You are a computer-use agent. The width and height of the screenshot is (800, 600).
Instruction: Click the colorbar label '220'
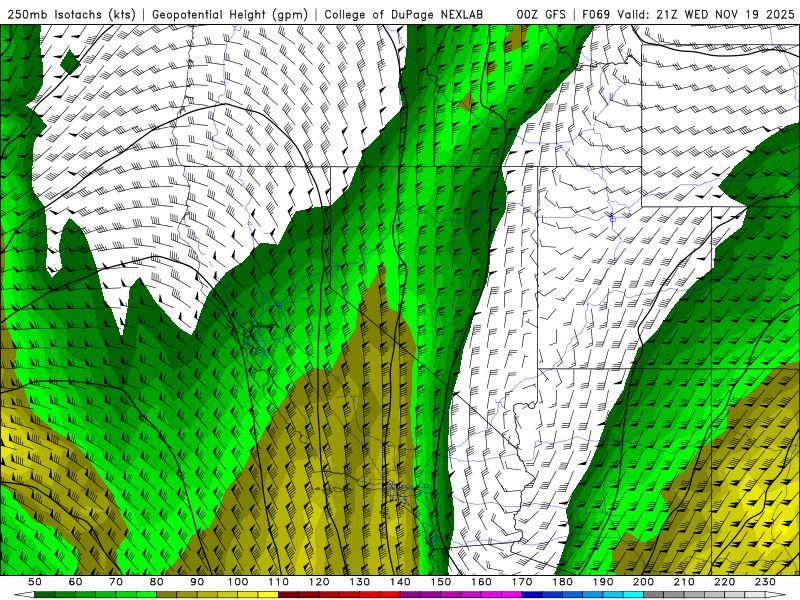pos(725,582)
